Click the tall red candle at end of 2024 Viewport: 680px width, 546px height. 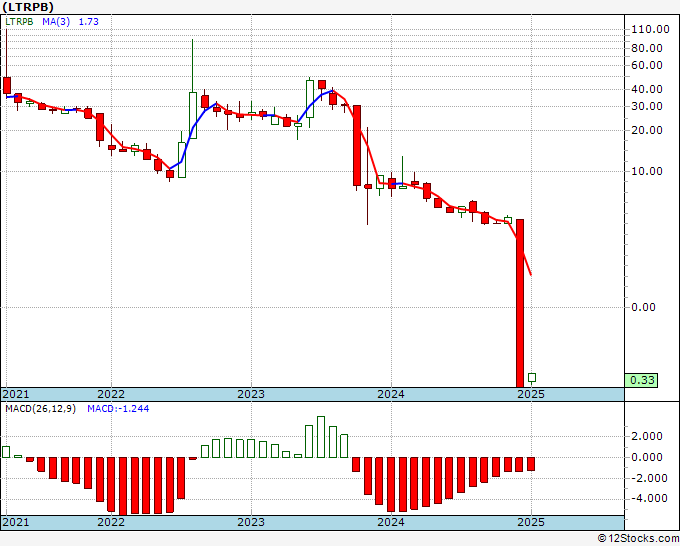[x=520, y=303]
